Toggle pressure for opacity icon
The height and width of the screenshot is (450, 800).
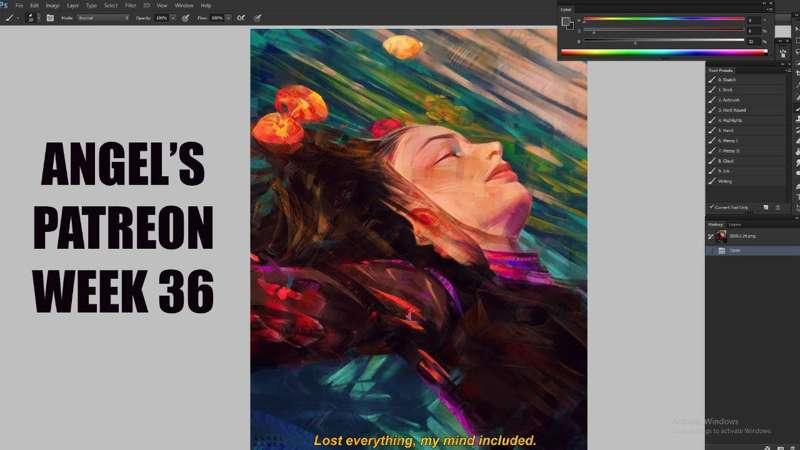click(186, 18)
